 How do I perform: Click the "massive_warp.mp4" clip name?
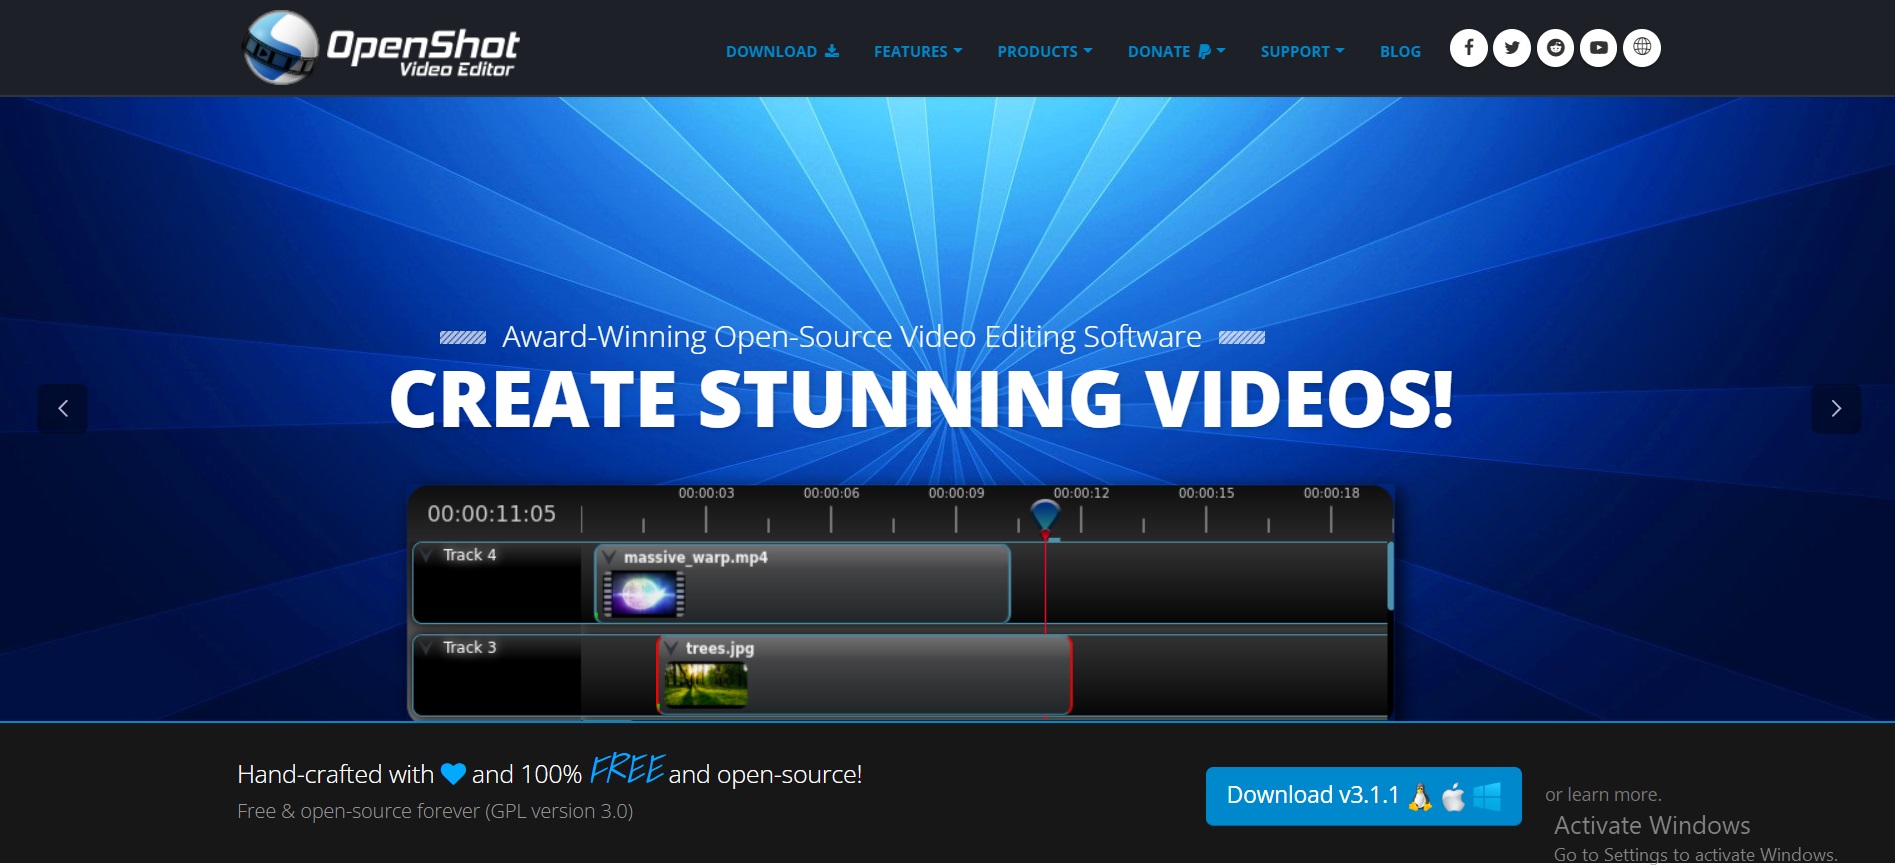coord(696,557)
